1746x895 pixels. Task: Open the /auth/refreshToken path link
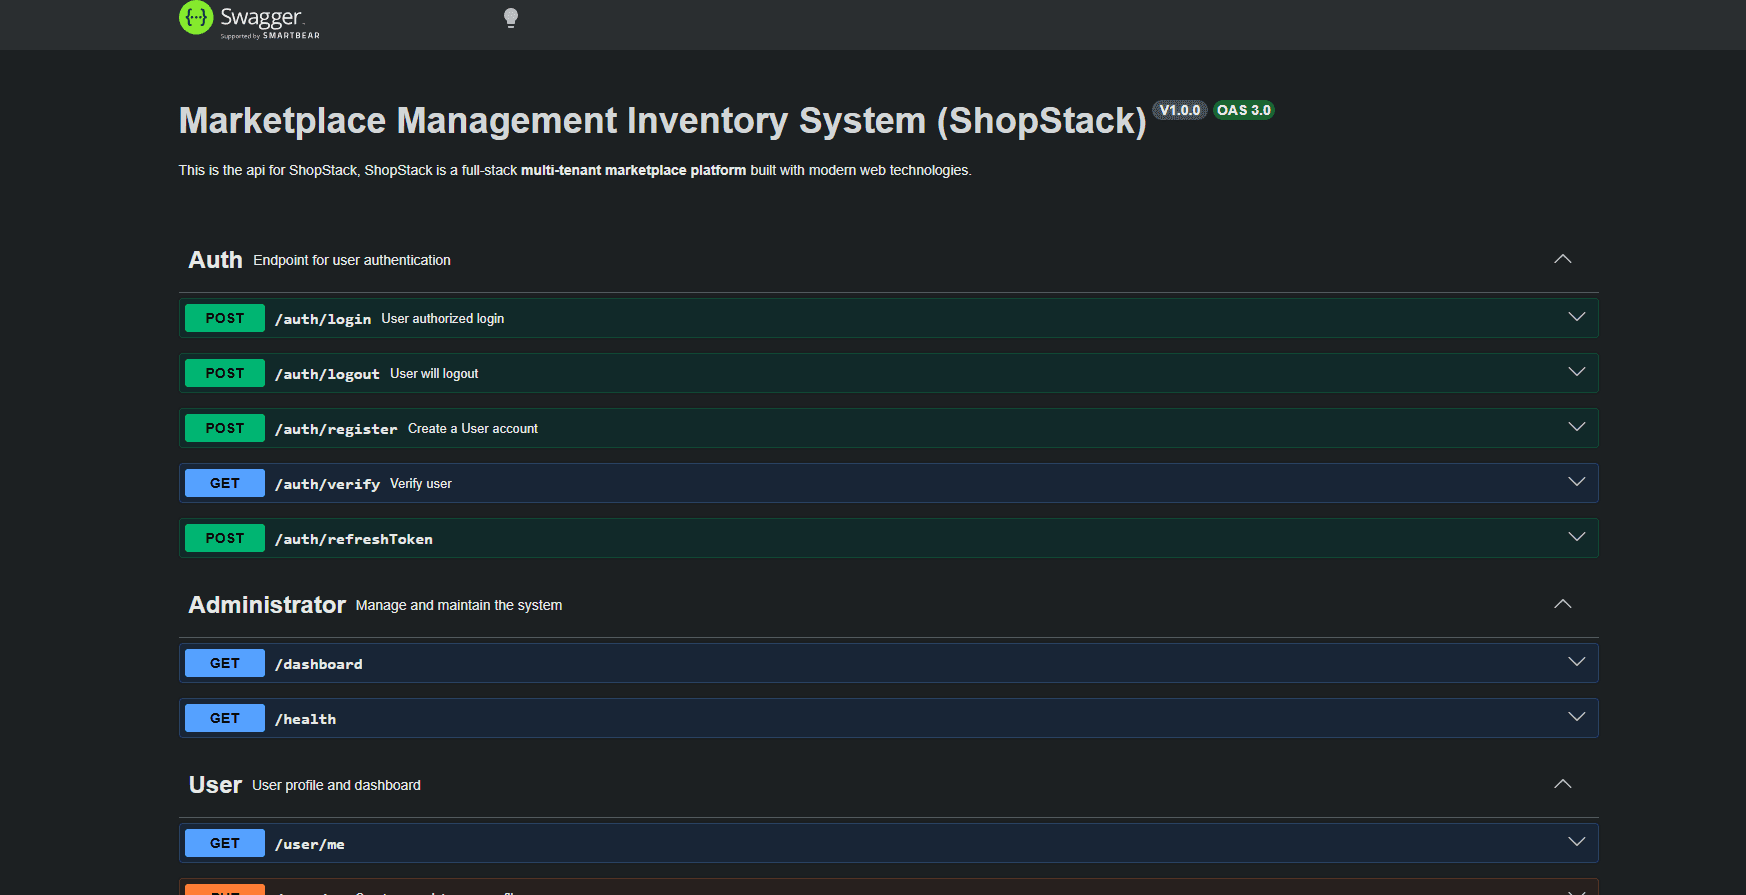click(354, 539)
